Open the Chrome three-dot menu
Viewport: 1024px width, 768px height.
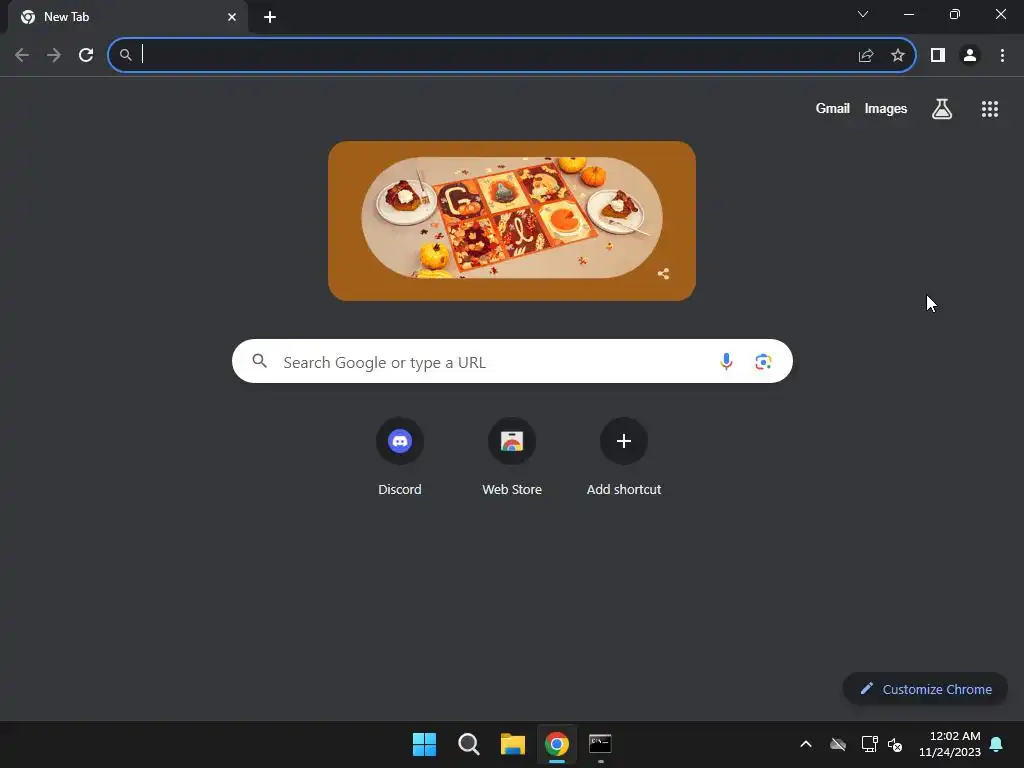[x=1002, y=56]
